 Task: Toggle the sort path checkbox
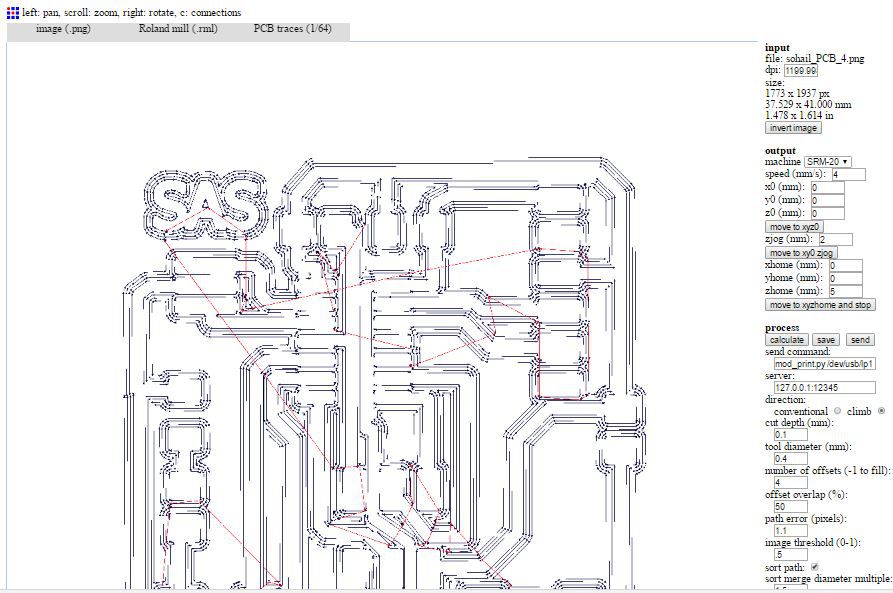(x=814, y=567)
